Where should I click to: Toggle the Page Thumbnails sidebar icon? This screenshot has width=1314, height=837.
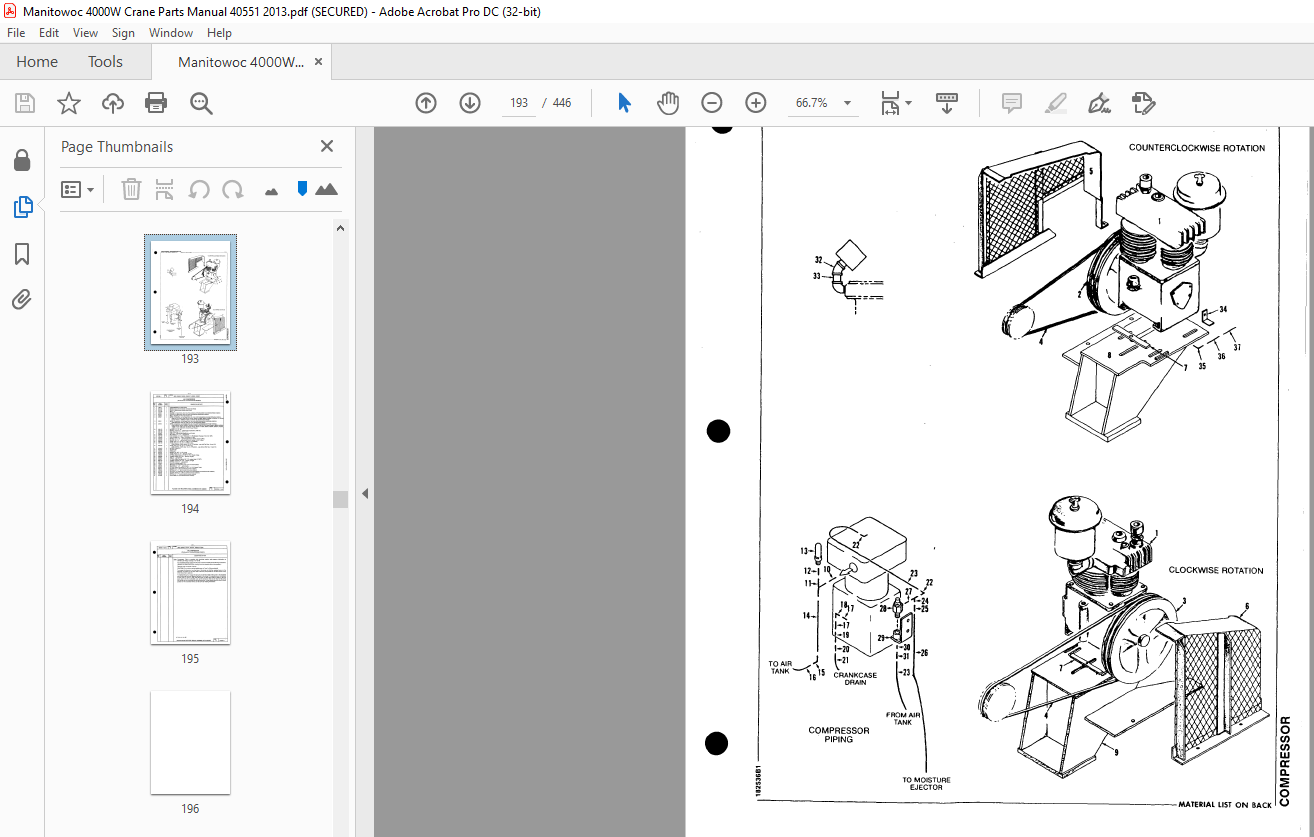tap(22, 207)
